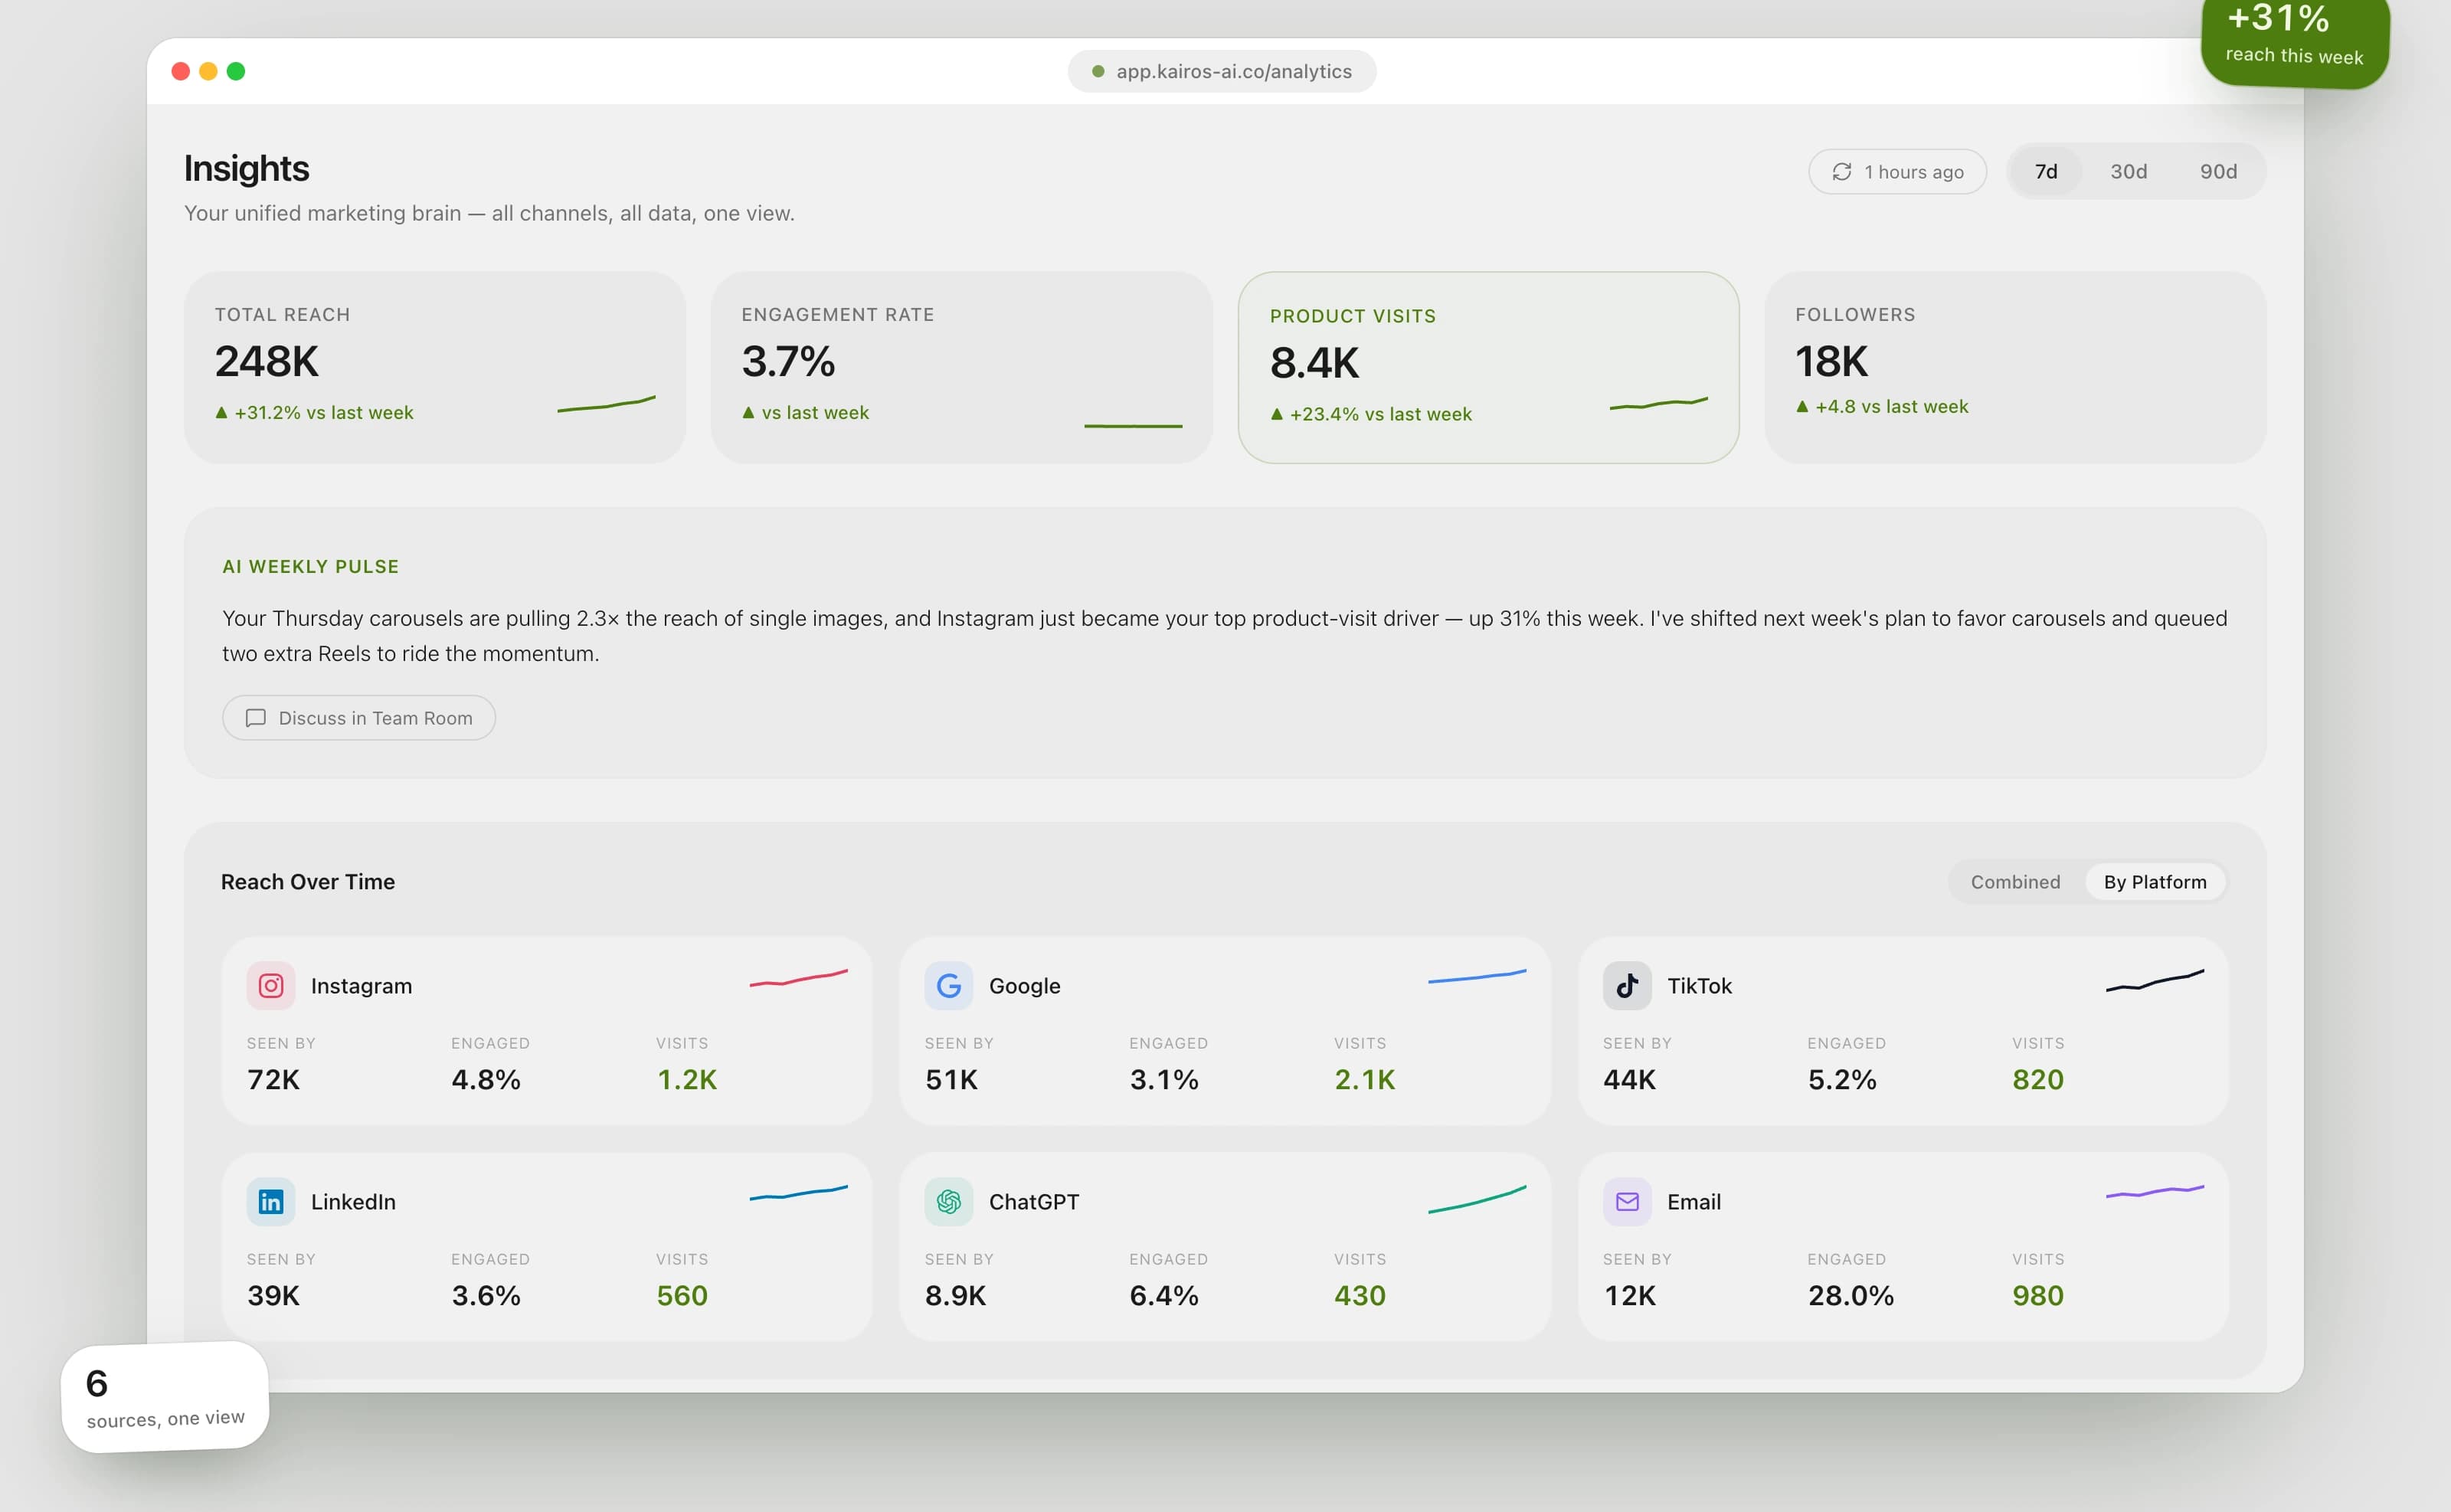Click the ChatGPT trend sparkline

pyautogui.click(x=1477, y=1199)
